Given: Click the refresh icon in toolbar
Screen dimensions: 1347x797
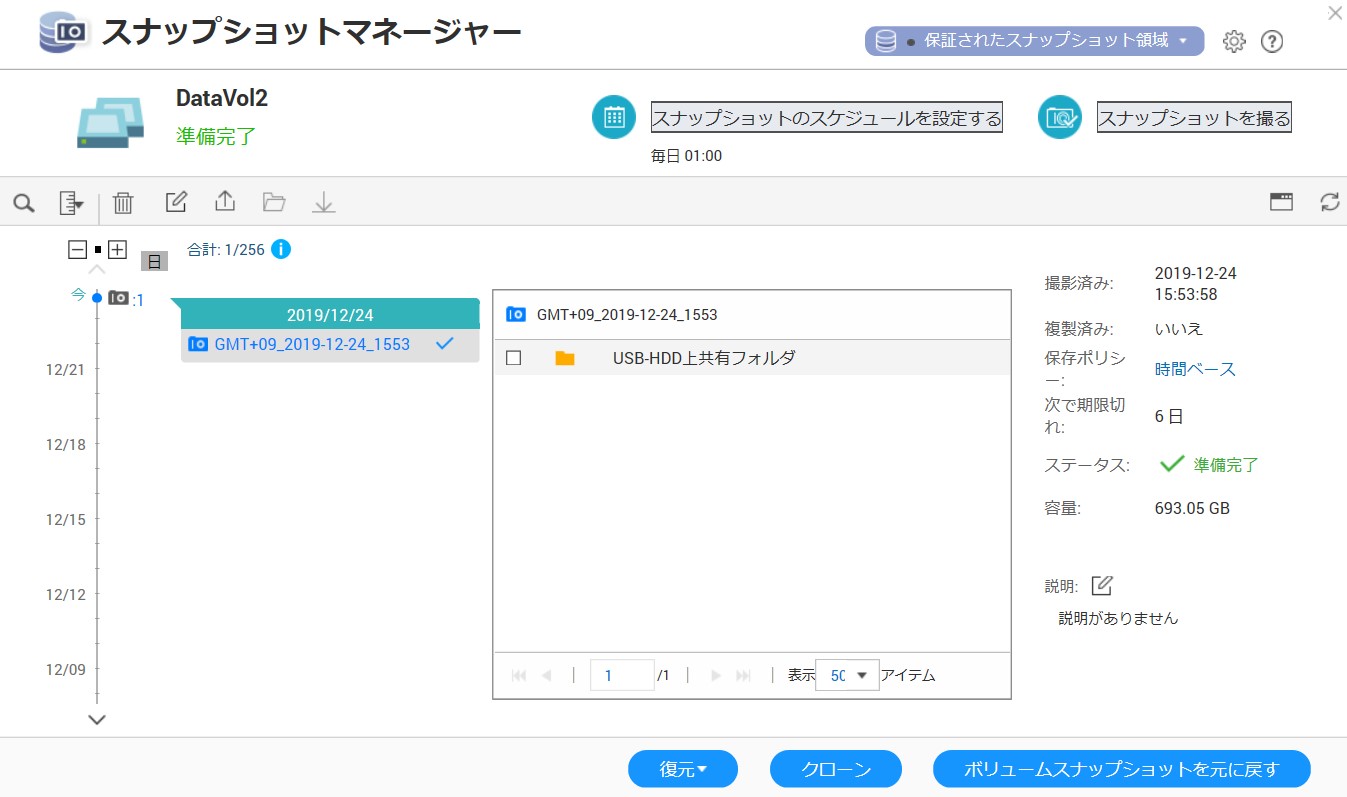Looking at the screenshot, I should (x=1329, y=202).
